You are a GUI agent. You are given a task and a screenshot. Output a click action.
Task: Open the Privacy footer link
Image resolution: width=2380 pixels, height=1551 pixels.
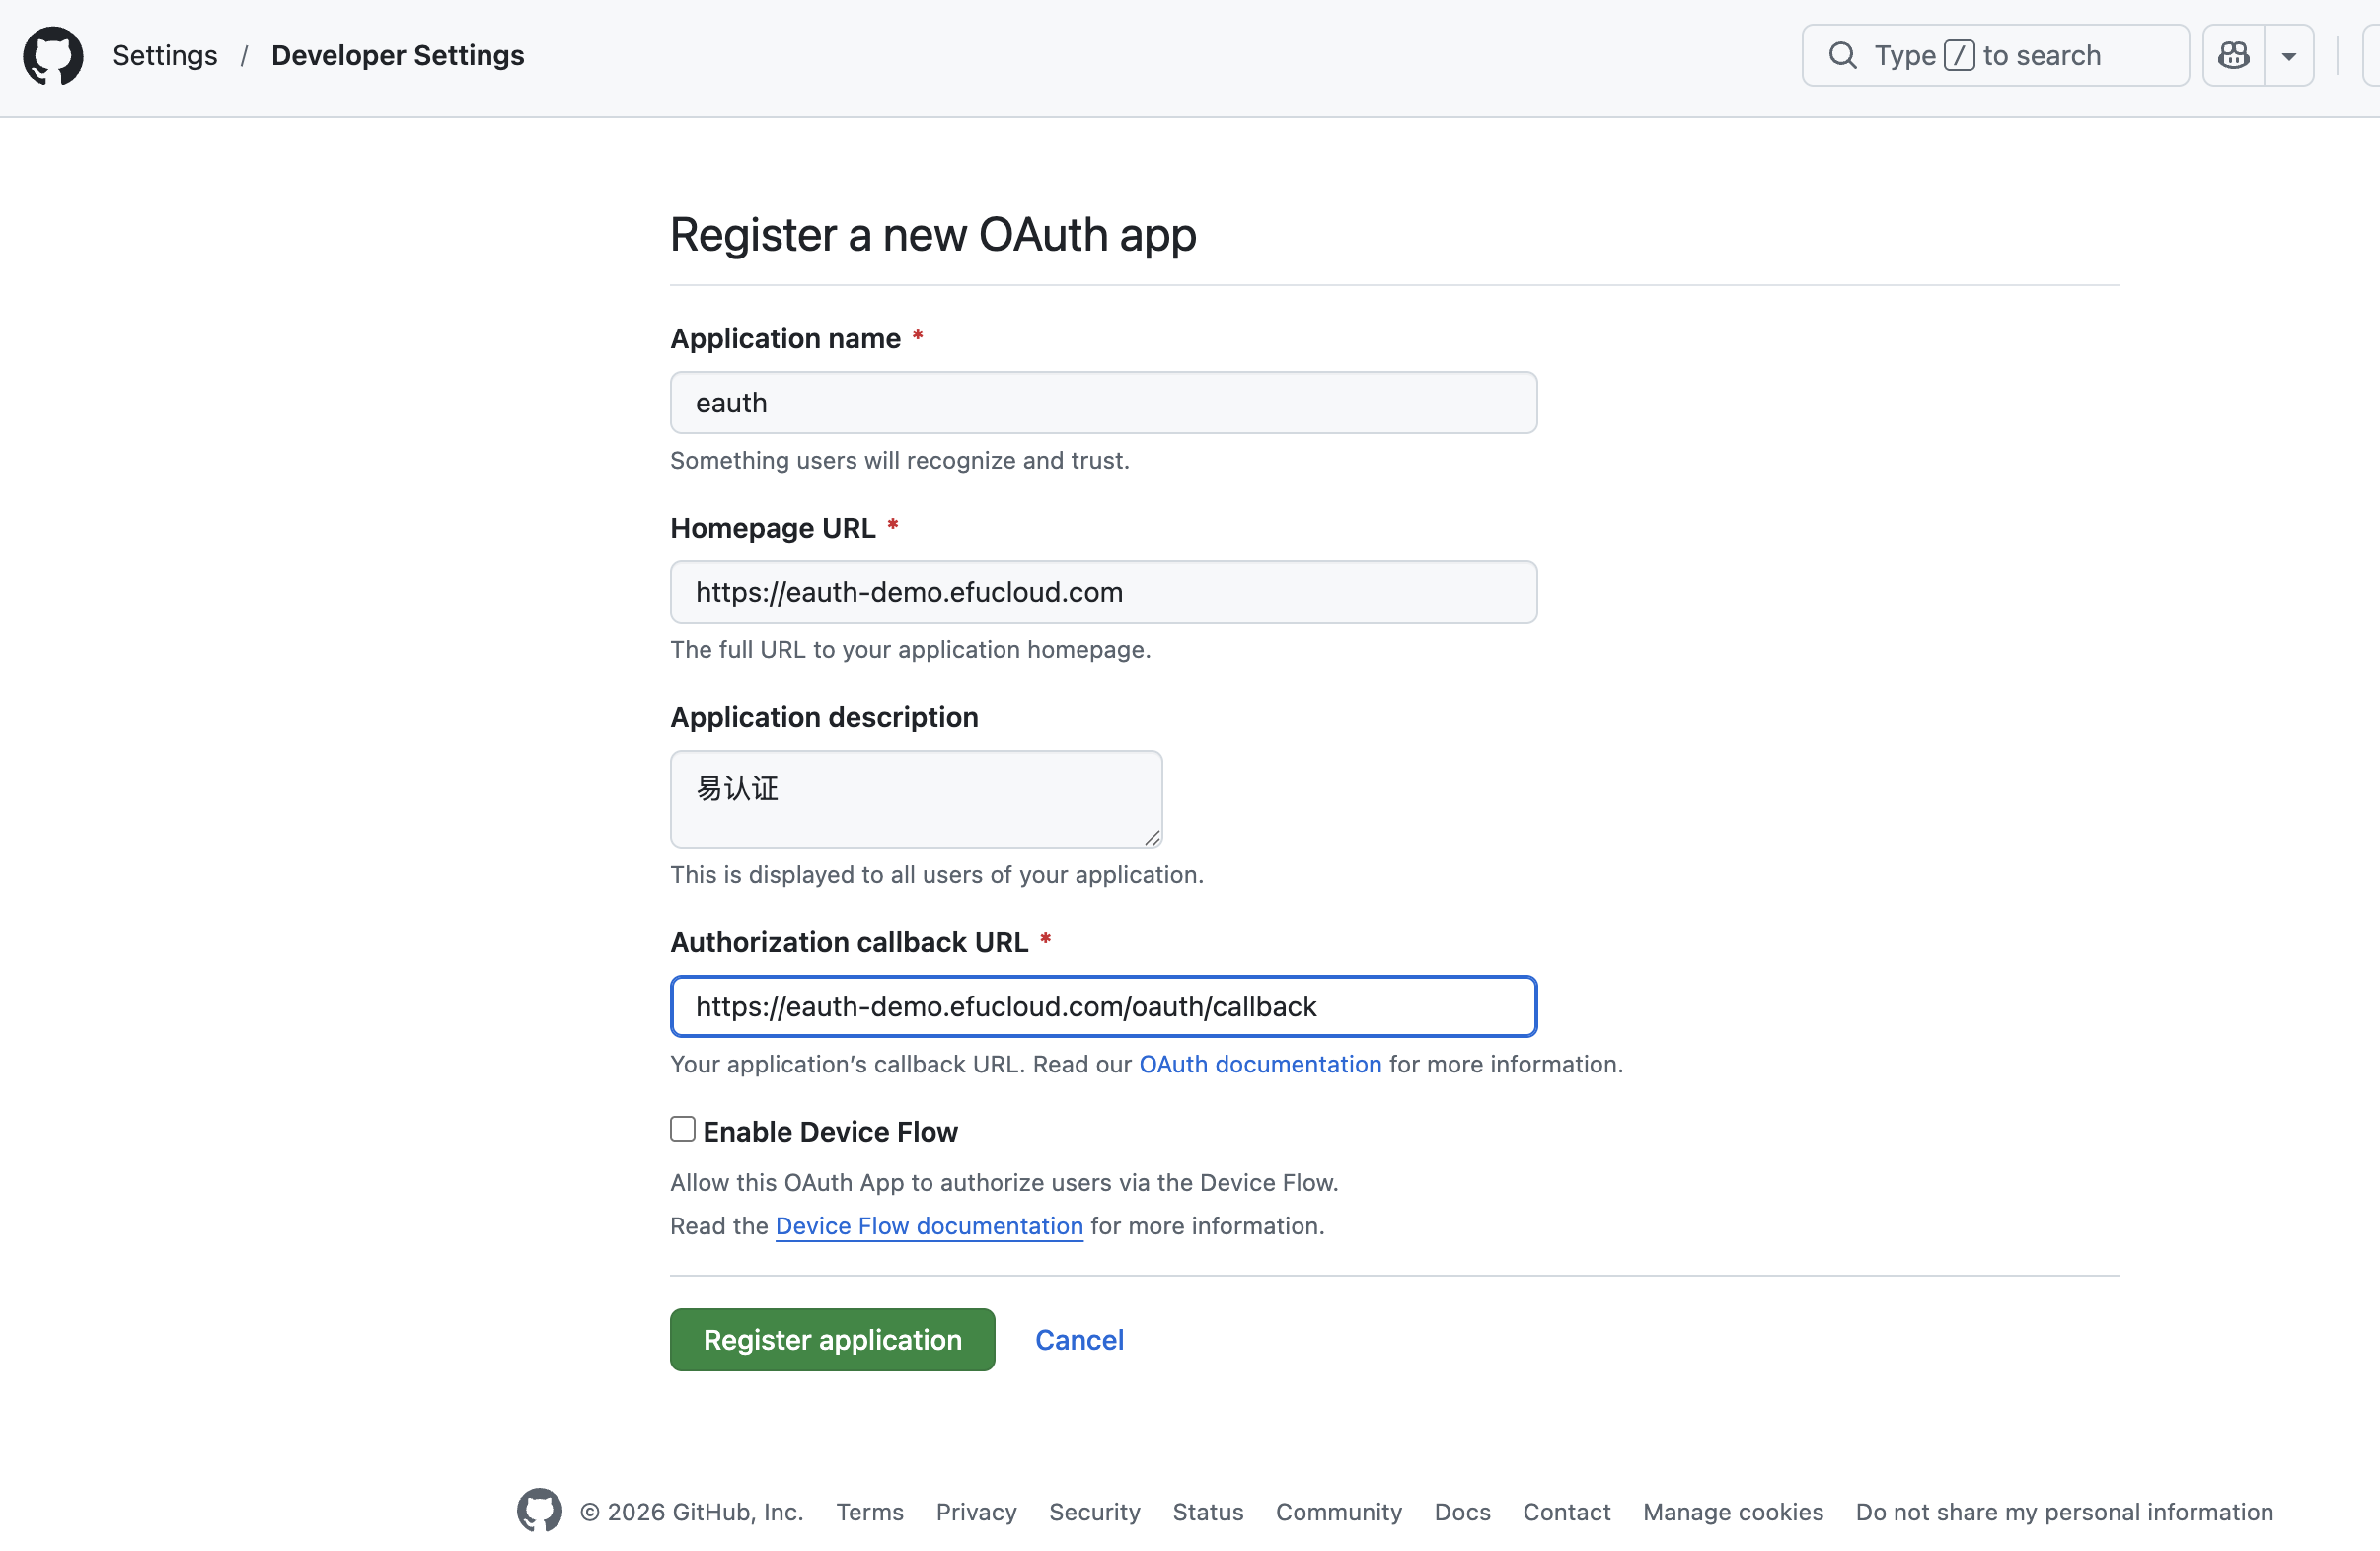tap(976, 1512)
